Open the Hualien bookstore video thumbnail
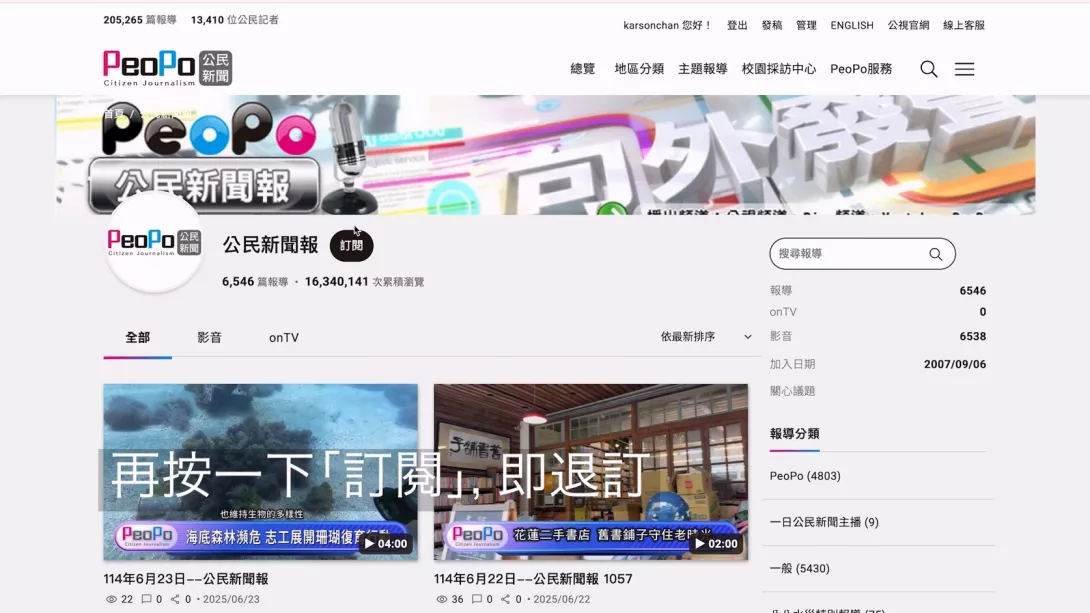Image resolution: width=1090 pixels, height=613 pixels. click(591, 472)
